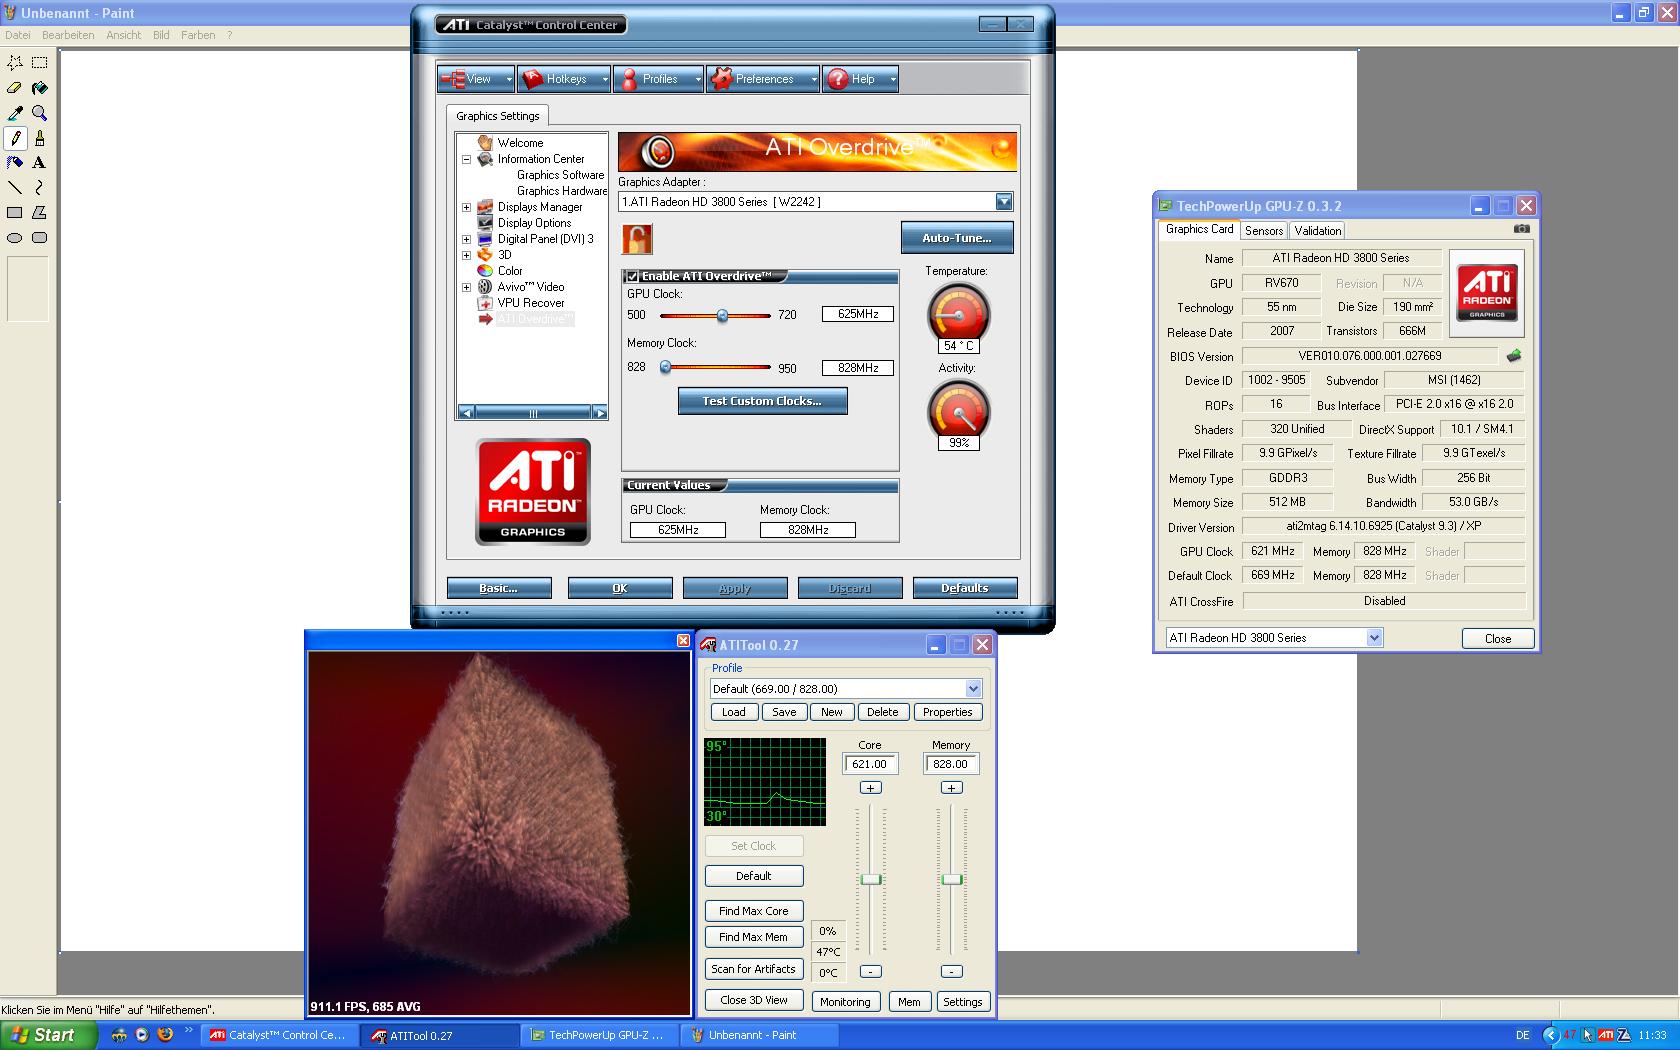This screenshot has height=1050, width=1680.
Task: Toggle the Enable ATI Overdrive checkbox
Action: (632, 277)
